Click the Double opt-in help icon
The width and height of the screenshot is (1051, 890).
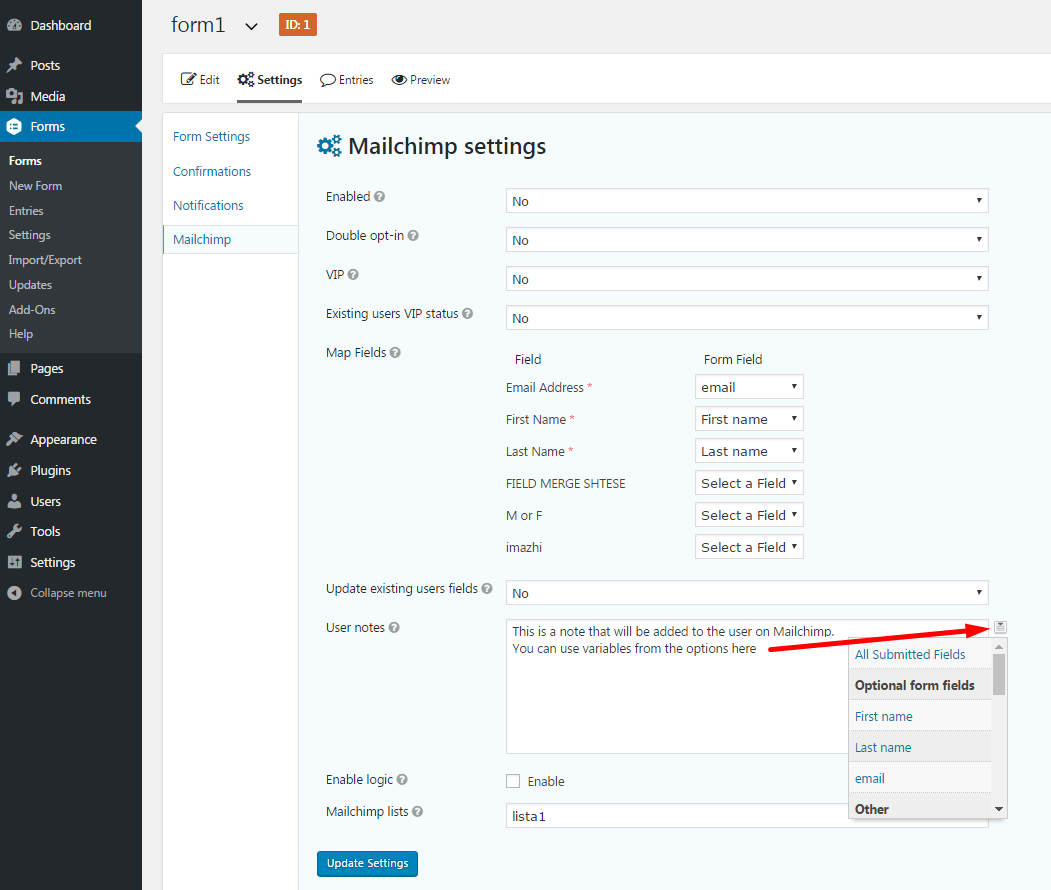tap(413, 236)
